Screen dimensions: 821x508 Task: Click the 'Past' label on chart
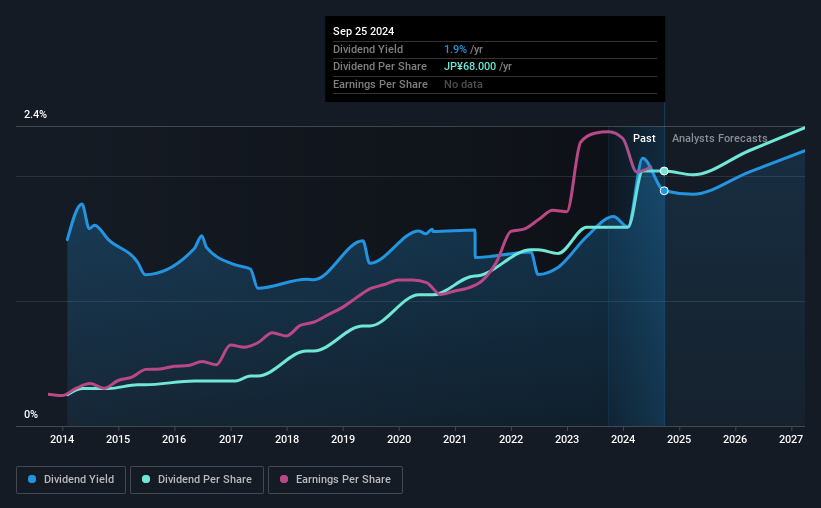644,138
